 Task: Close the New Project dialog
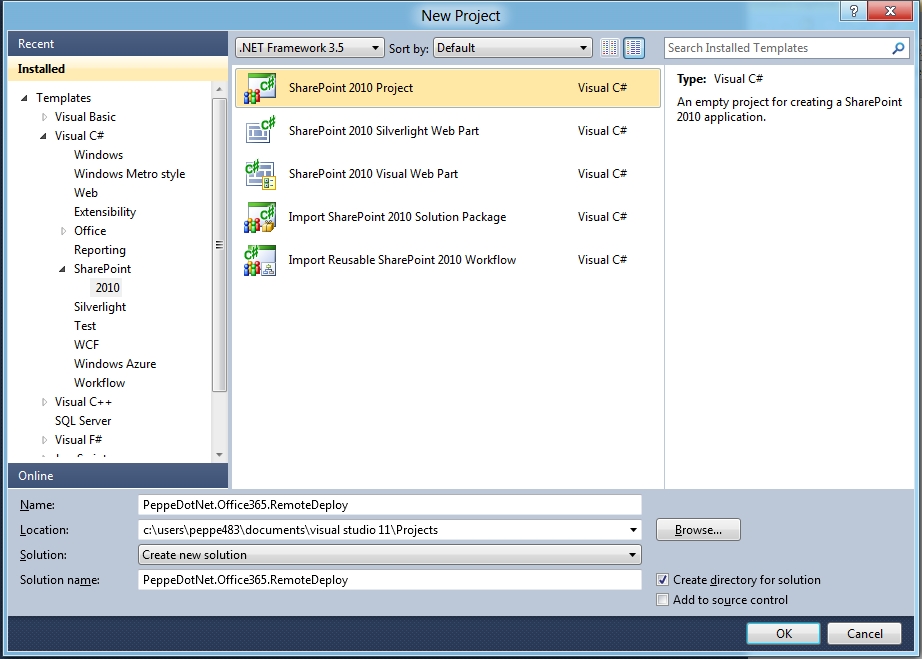point(890,11)
